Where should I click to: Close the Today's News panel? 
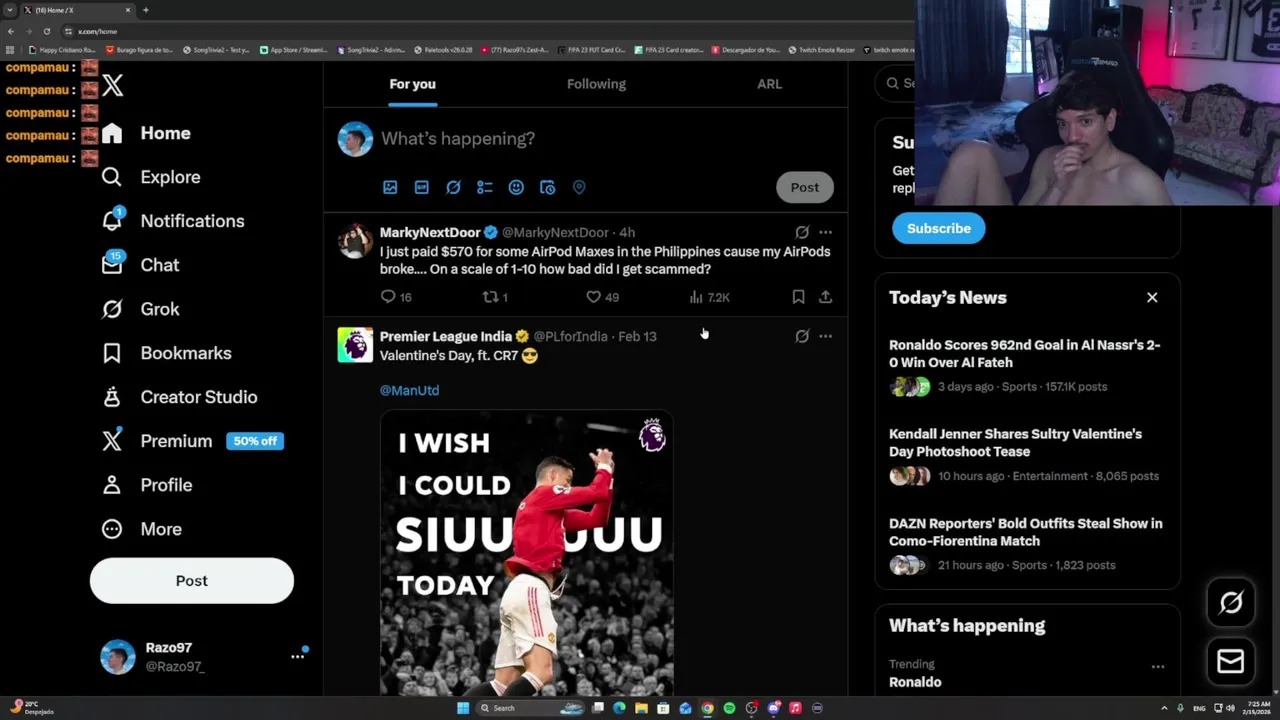coord(1152,297)
